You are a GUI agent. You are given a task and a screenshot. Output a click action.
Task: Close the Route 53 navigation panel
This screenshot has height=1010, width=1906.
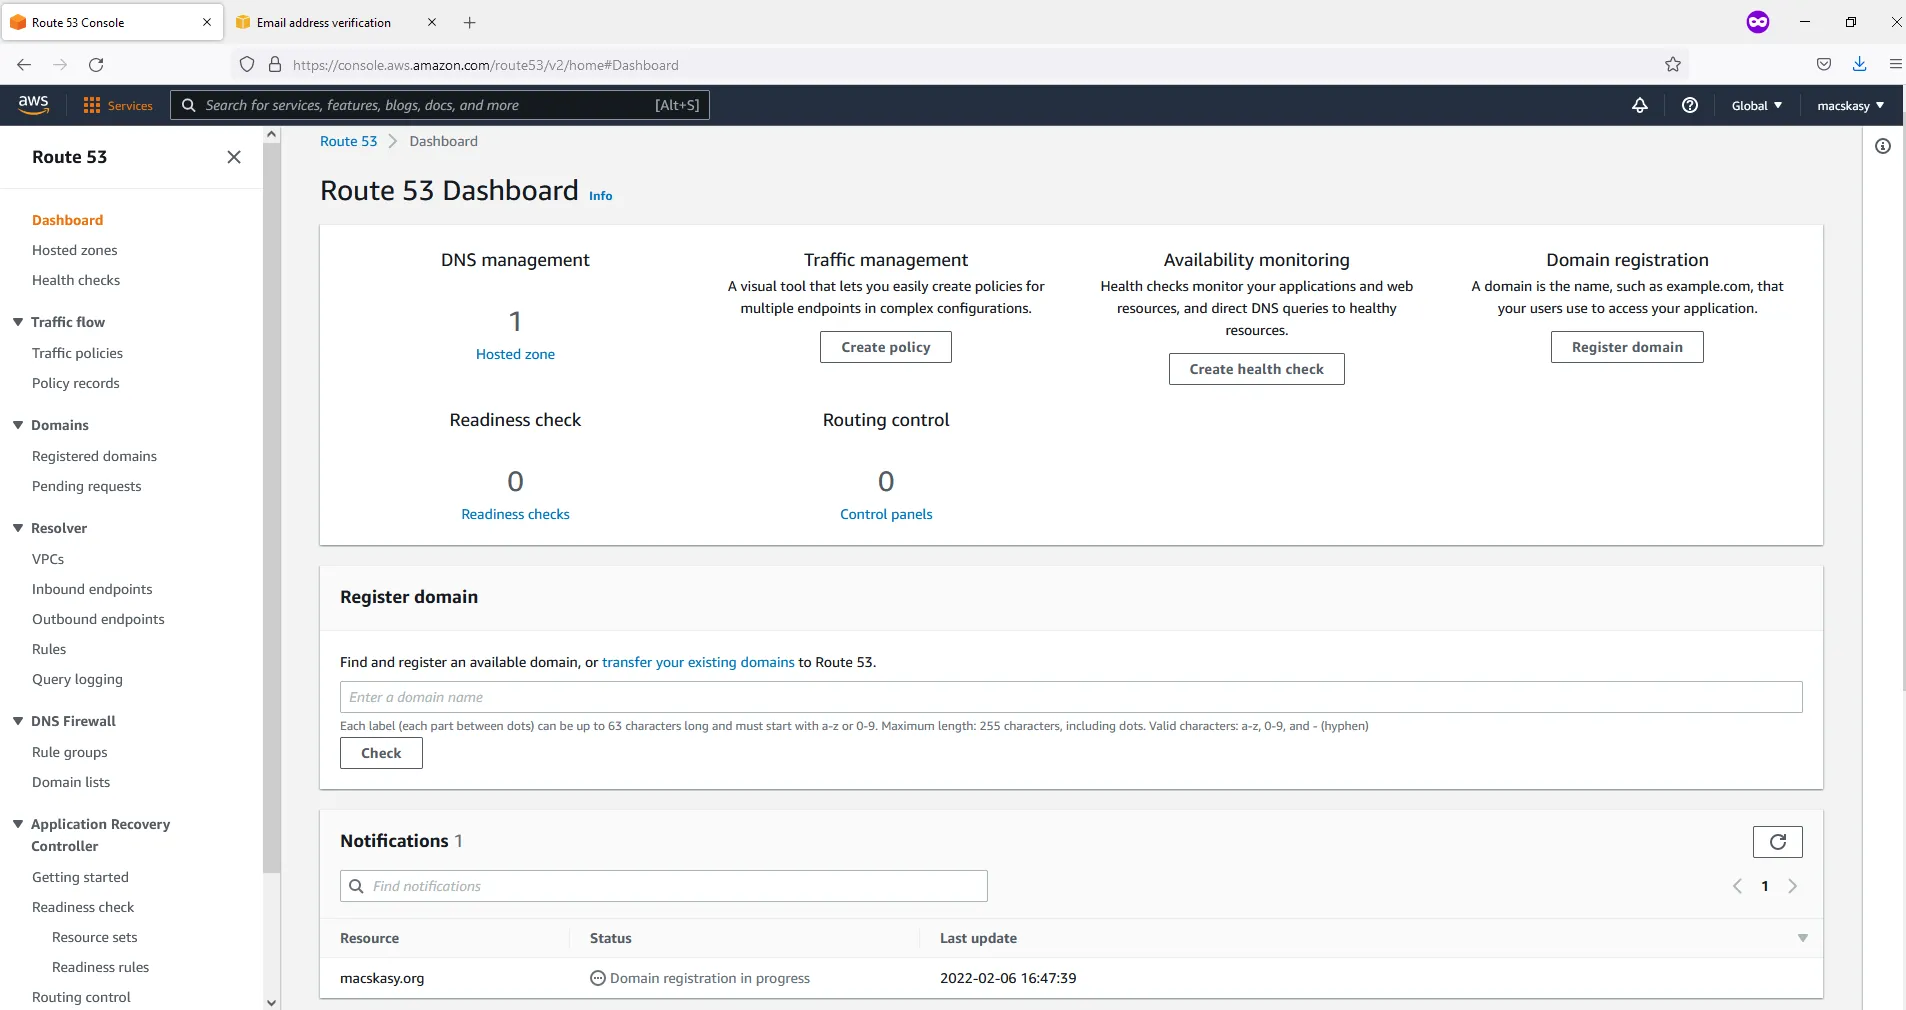point(234,157)
